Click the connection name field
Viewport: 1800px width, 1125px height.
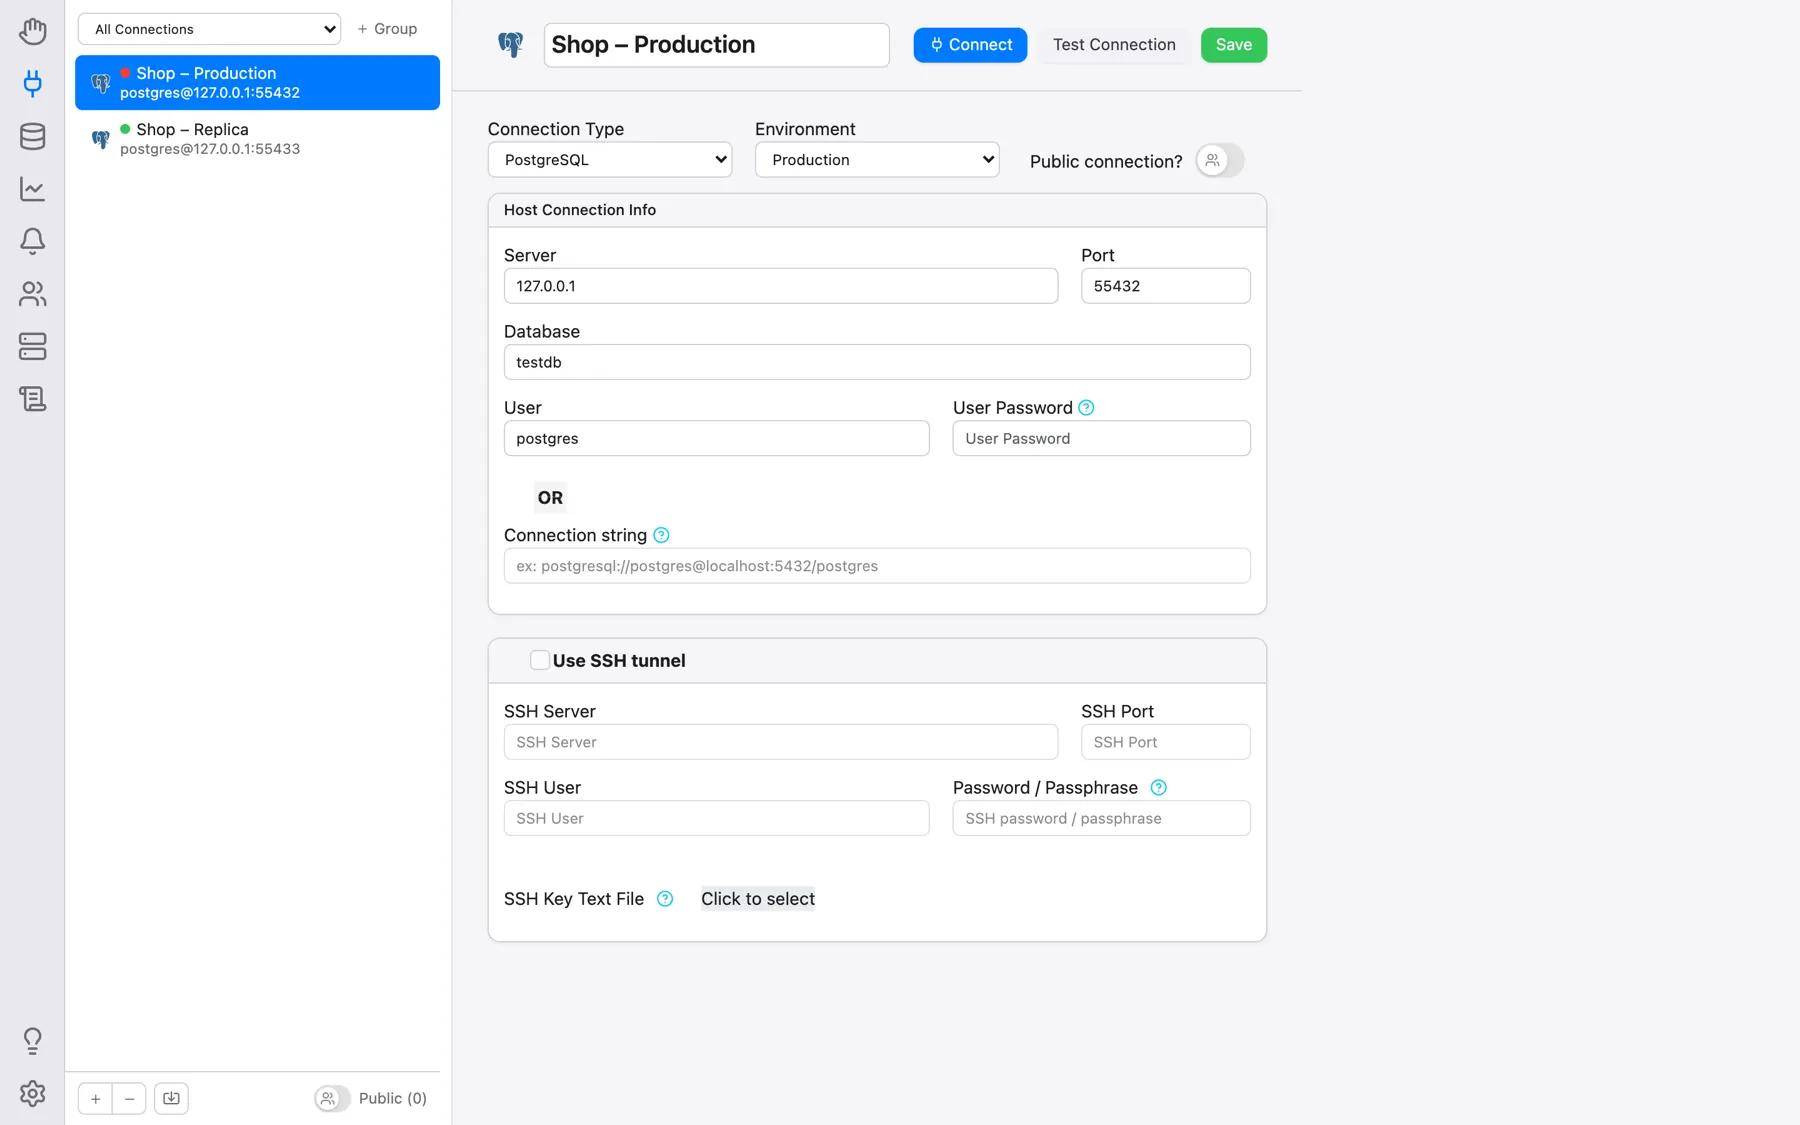point(716,45)
